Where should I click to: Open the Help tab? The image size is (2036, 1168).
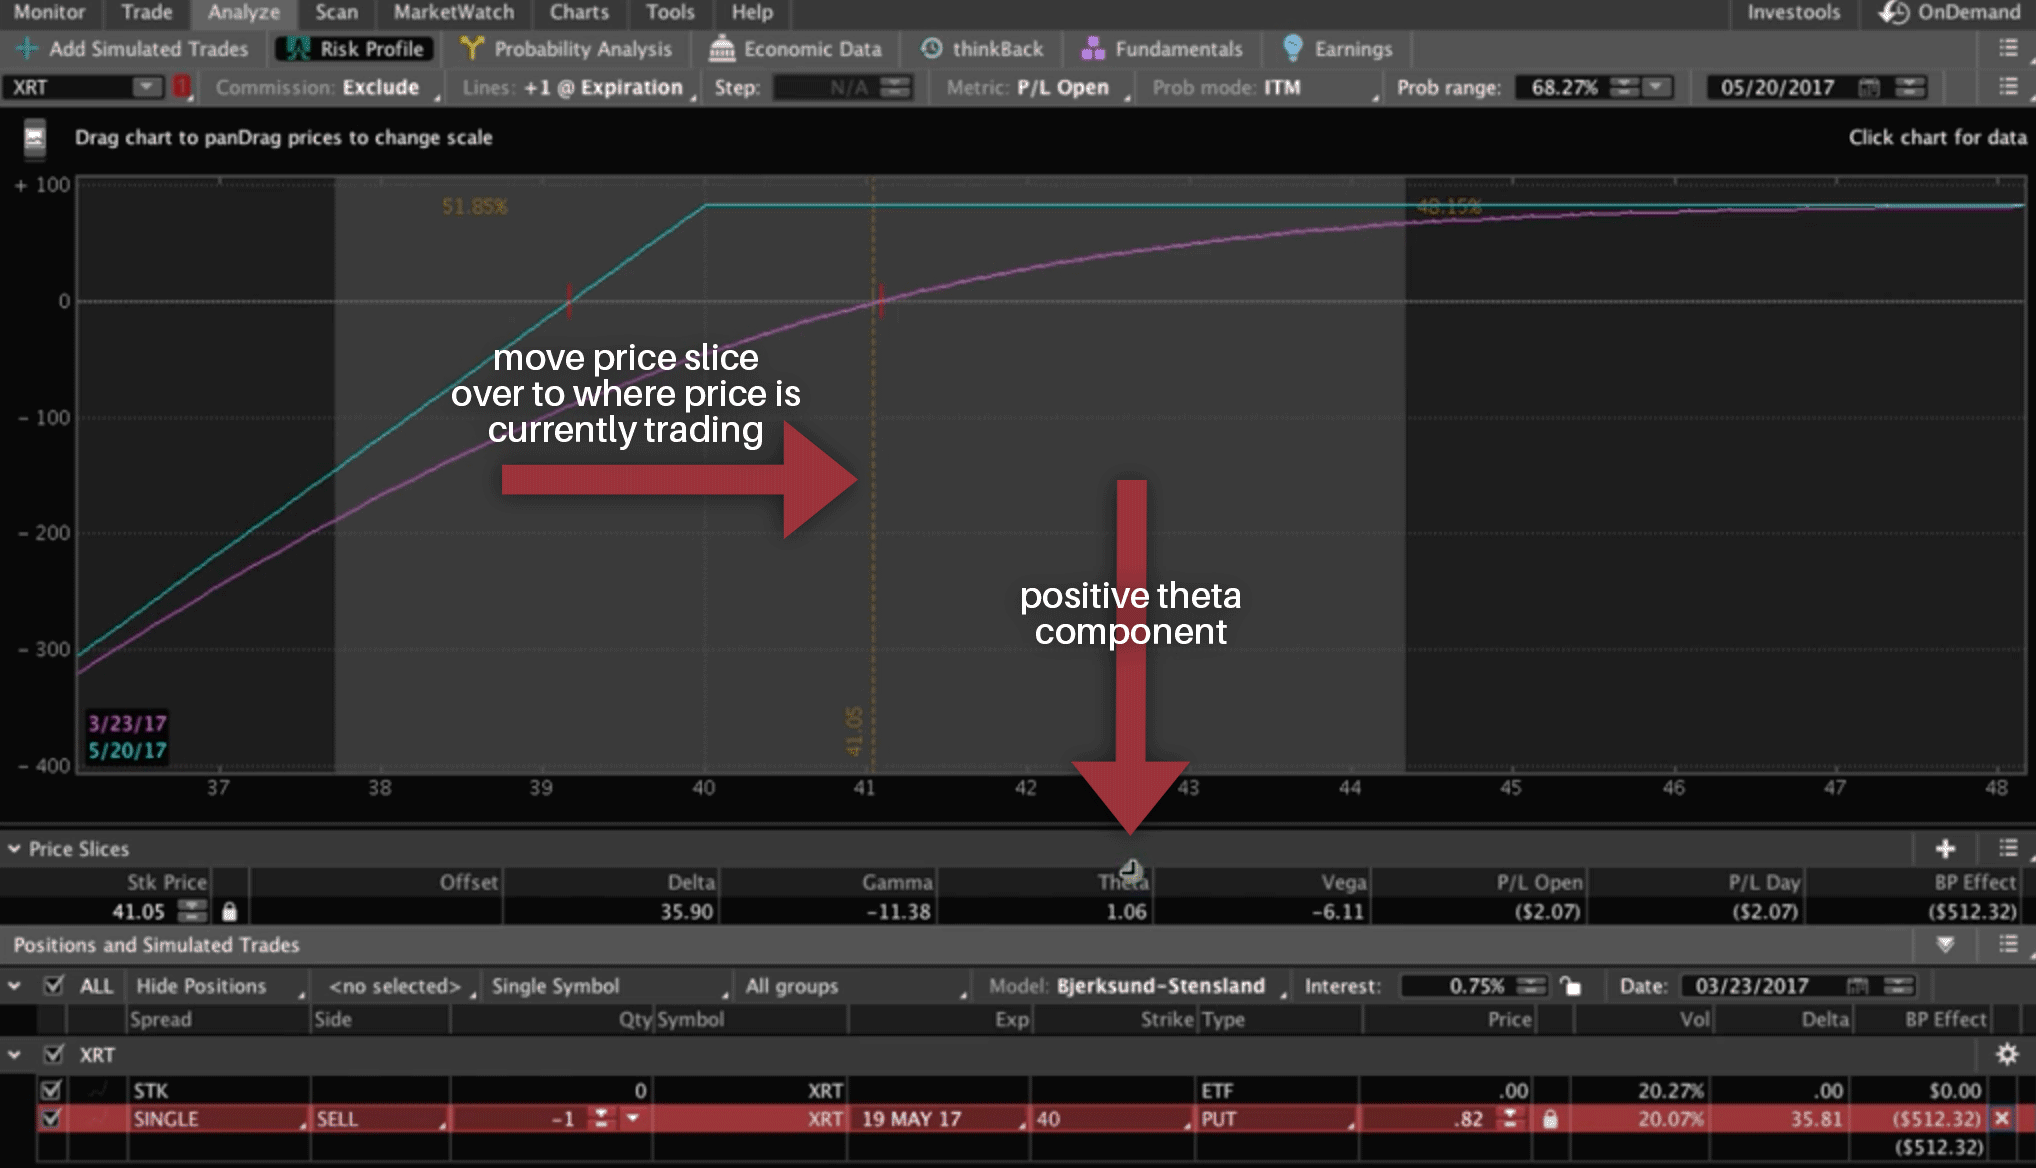(x=752, y=12)
